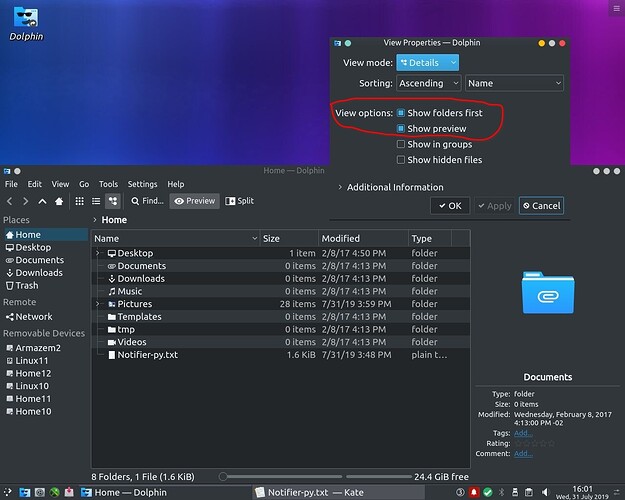Click the Split view button
Screen dimensions: 625x500
[240, 201]
